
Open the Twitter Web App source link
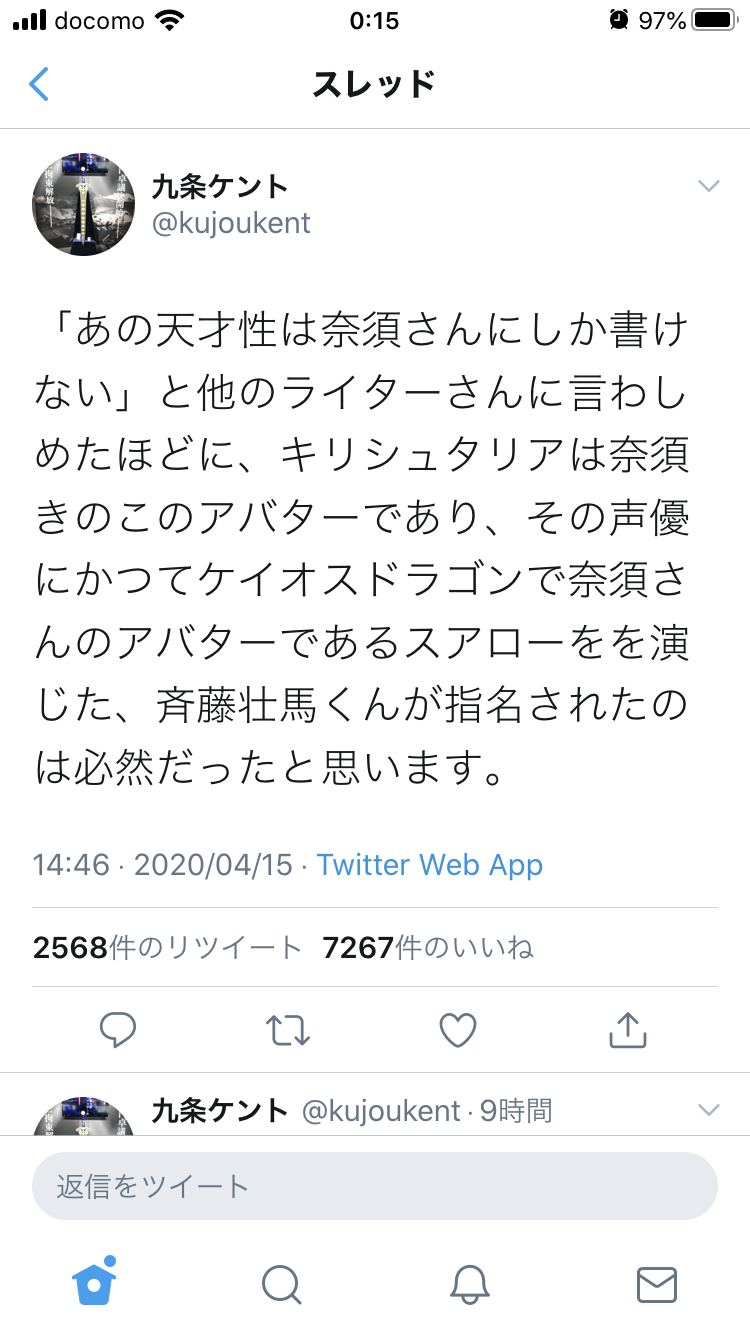pos(430,865)
